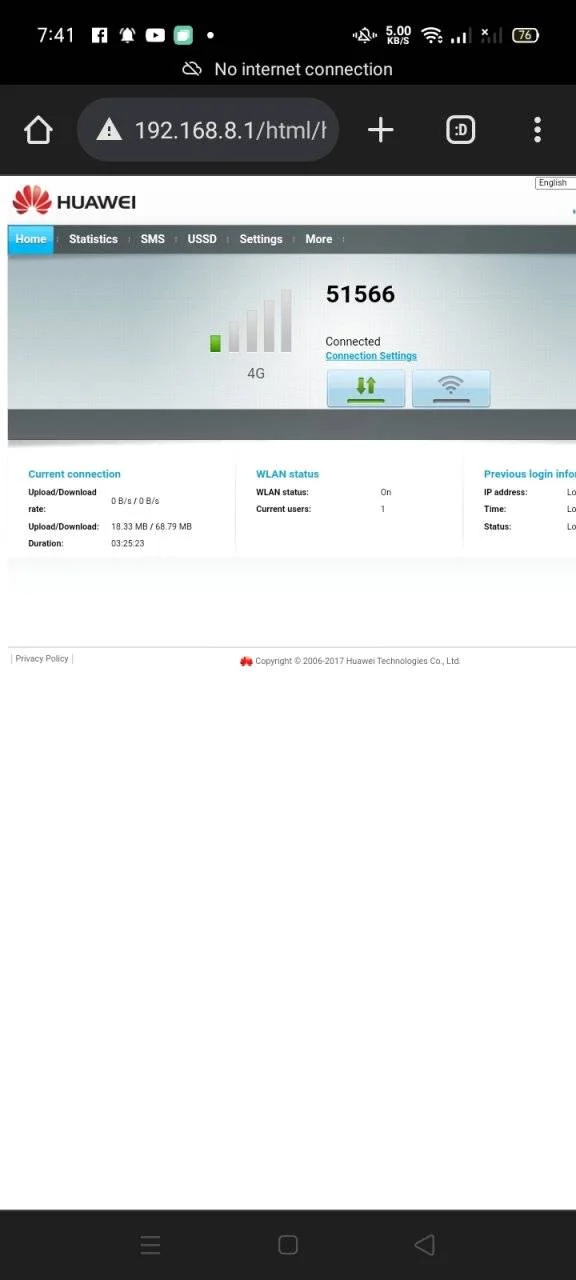The width and height of the screenshot is (576, 1280).
Task: Click the Previous login information heading
Action: 530,474
